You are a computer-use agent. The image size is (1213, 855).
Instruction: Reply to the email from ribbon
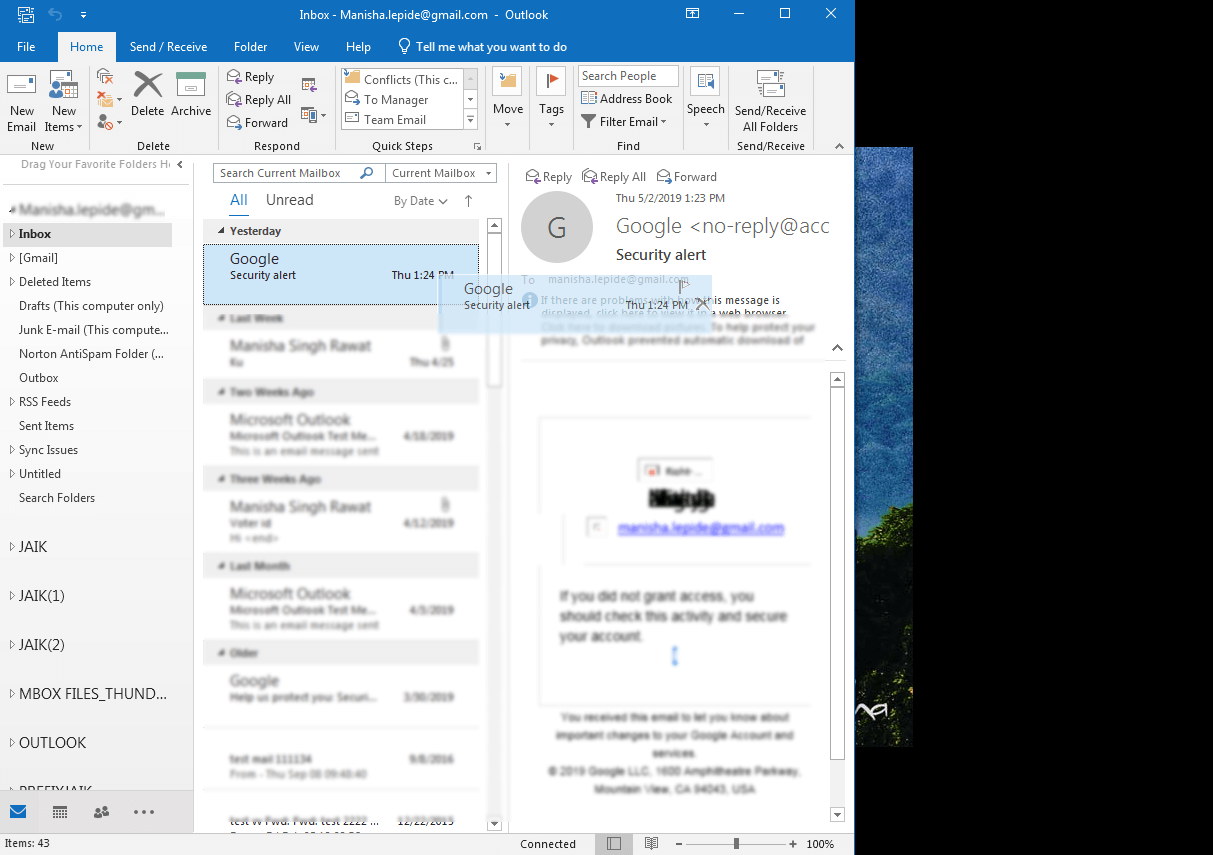[x=251, y=77]
